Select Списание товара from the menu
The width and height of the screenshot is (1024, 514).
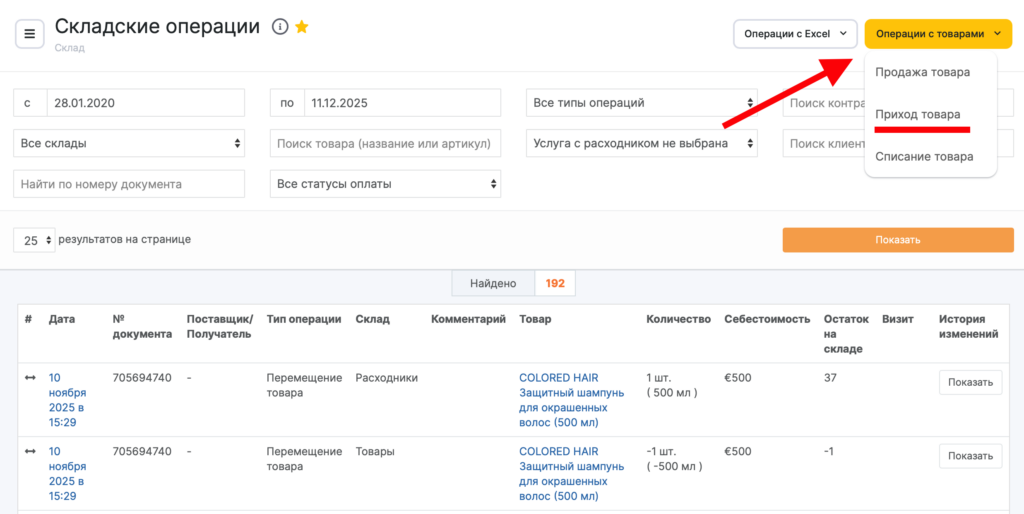[923, 156]
